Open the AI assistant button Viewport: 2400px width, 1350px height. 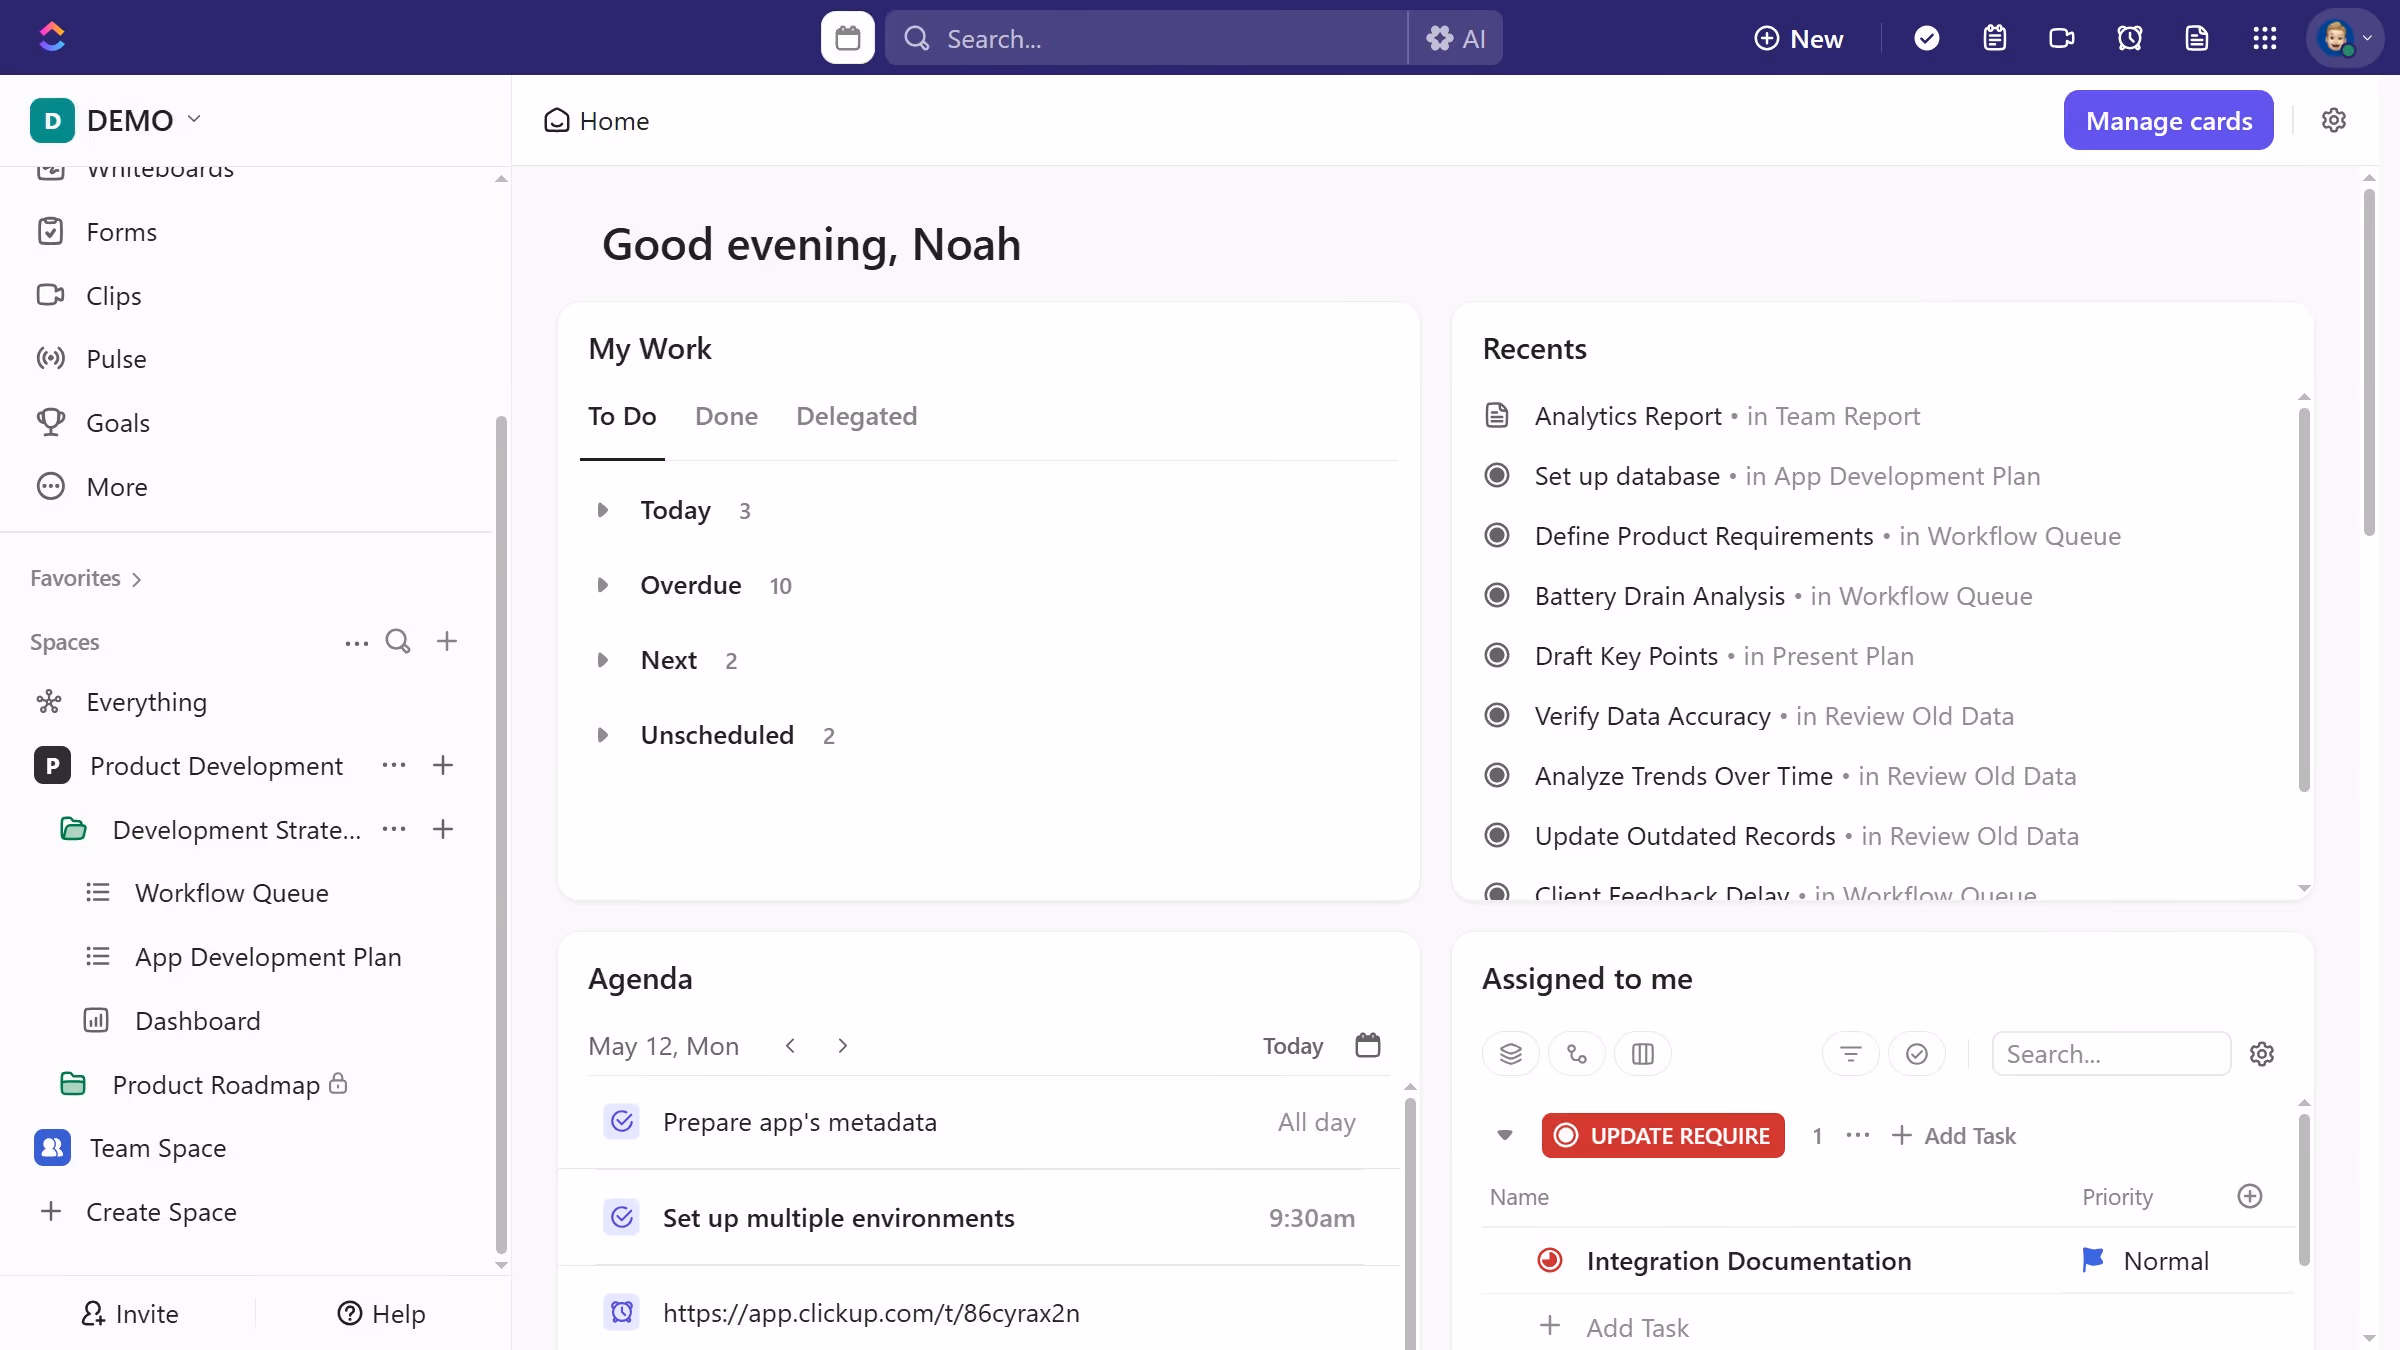click(1455, 38)
